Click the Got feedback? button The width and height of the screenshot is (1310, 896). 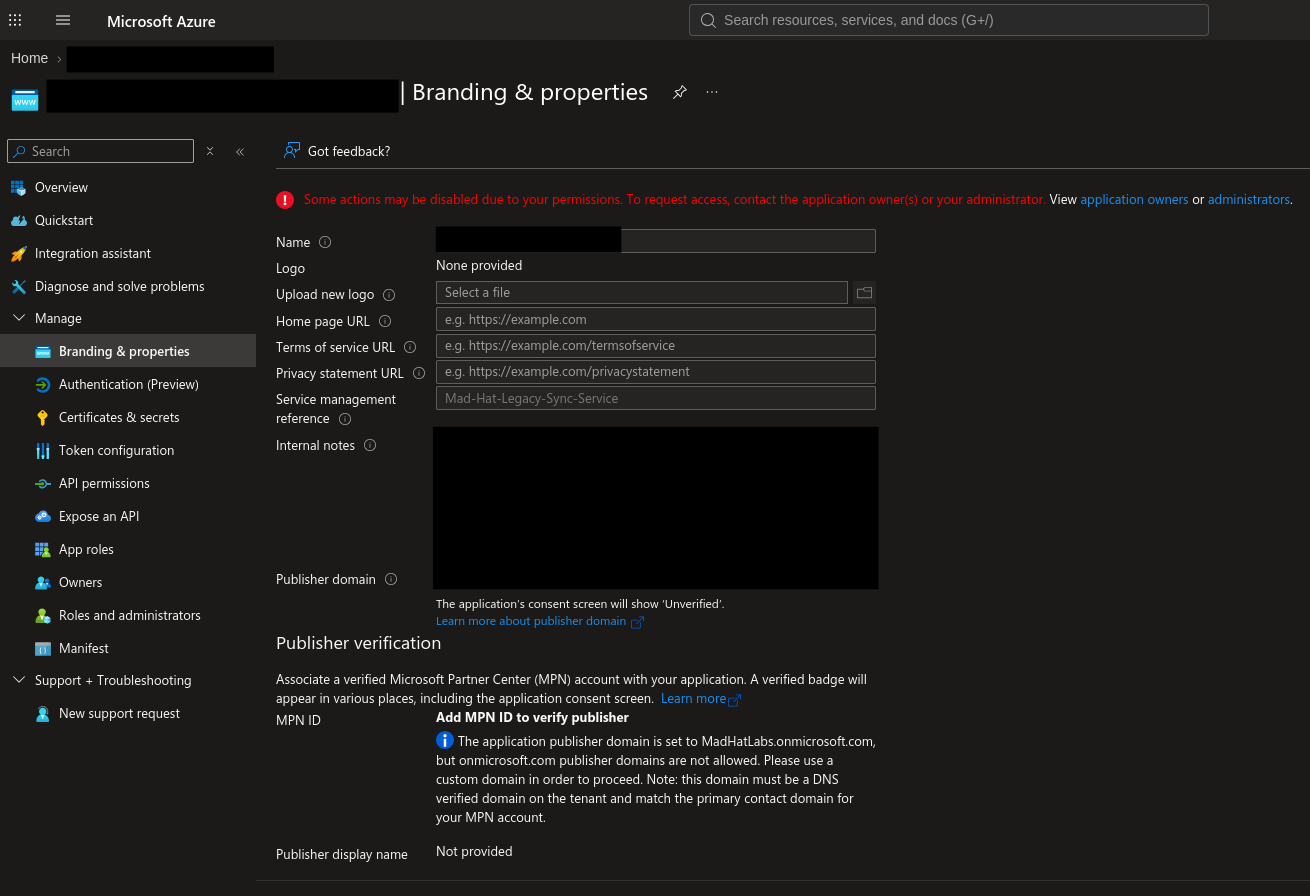(337, 151)
